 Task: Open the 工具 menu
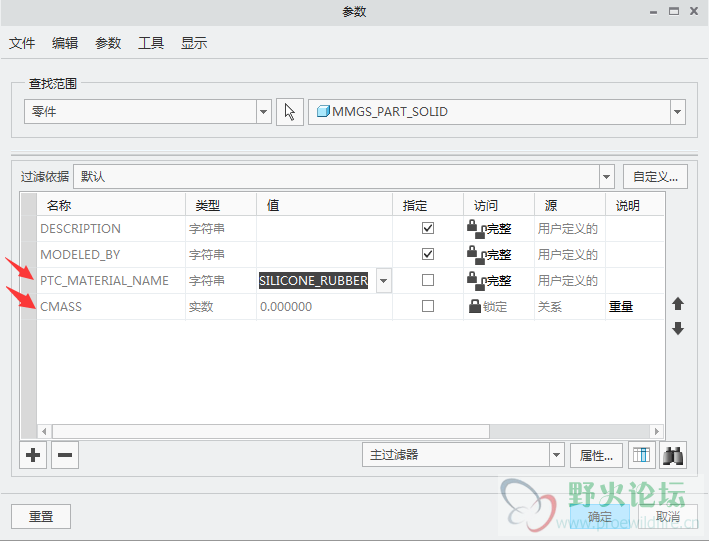pos(151,43)
